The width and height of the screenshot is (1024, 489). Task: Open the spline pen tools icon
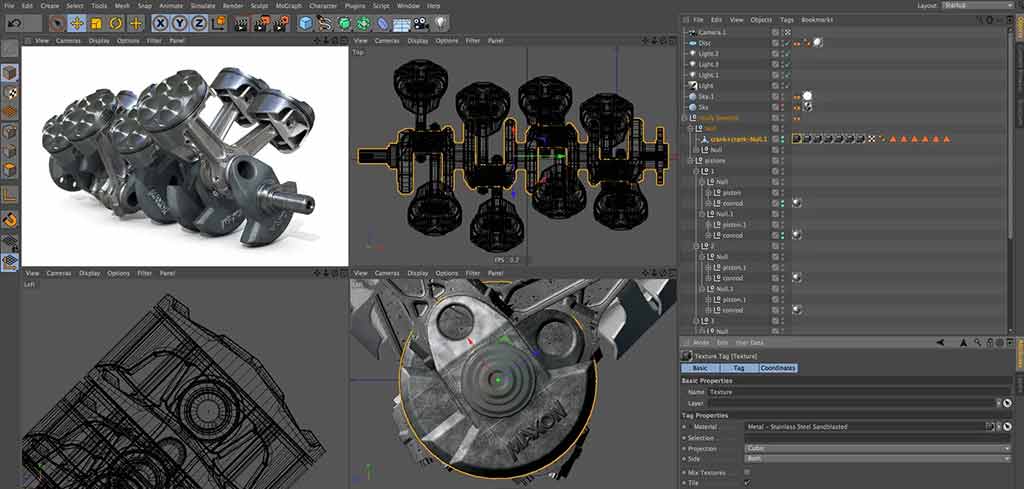(325, 24)
